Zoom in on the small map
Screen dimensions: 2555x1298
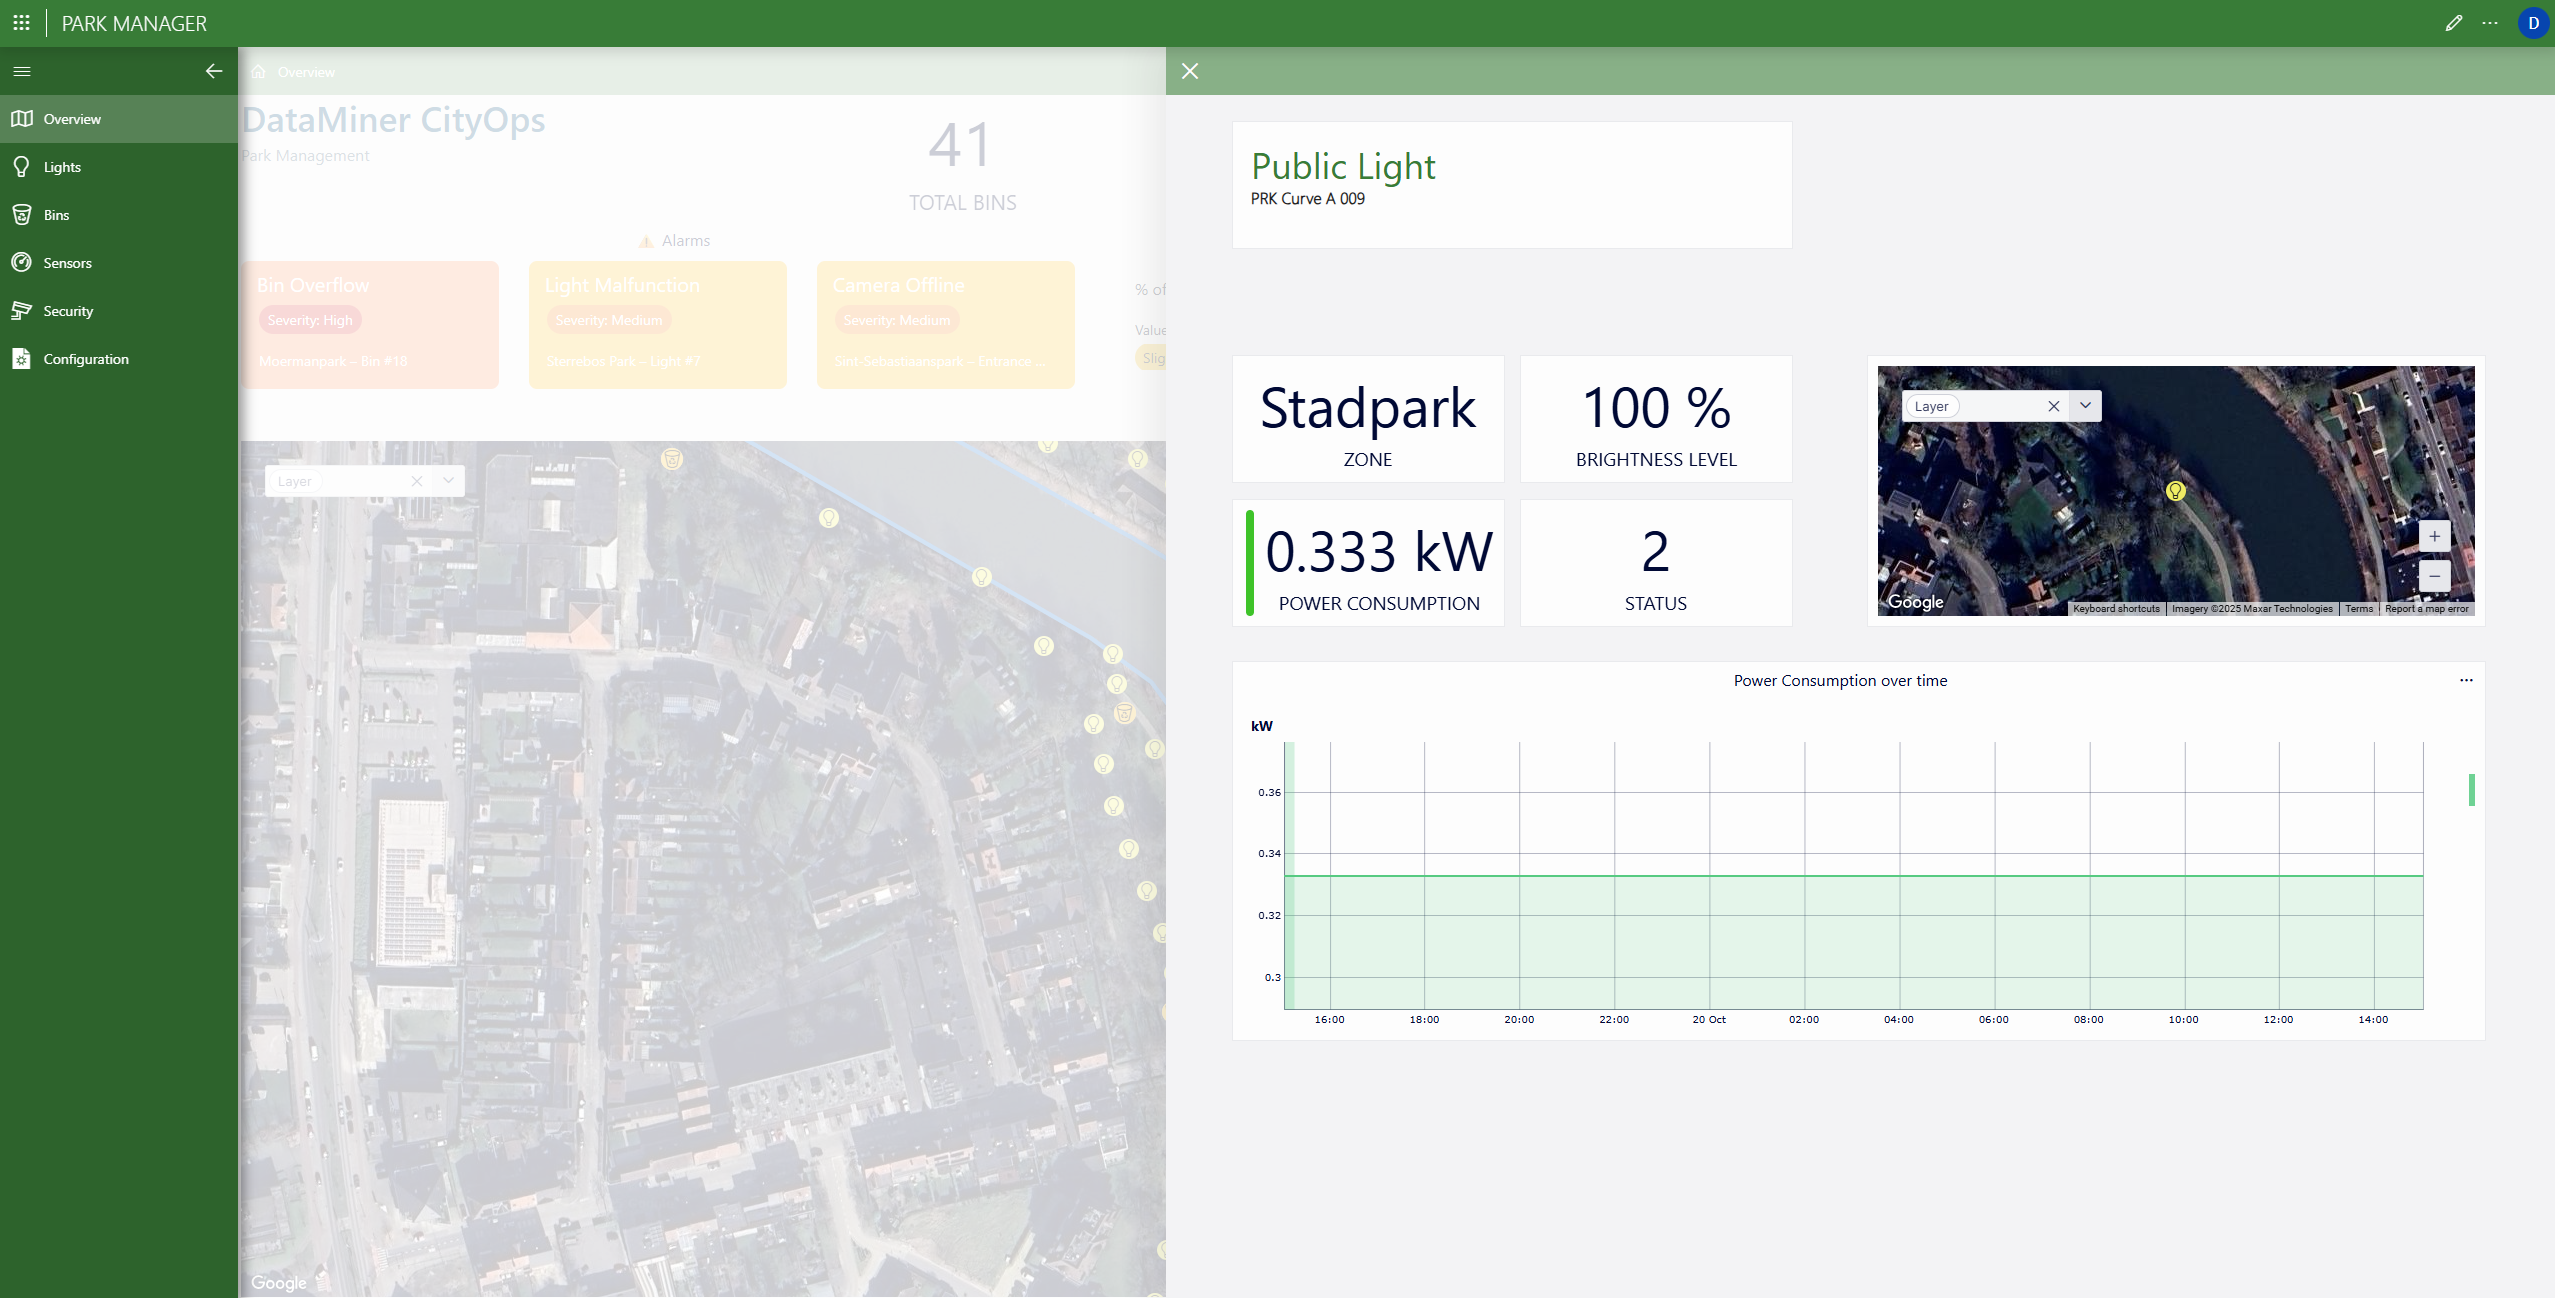coord(2434,536)
